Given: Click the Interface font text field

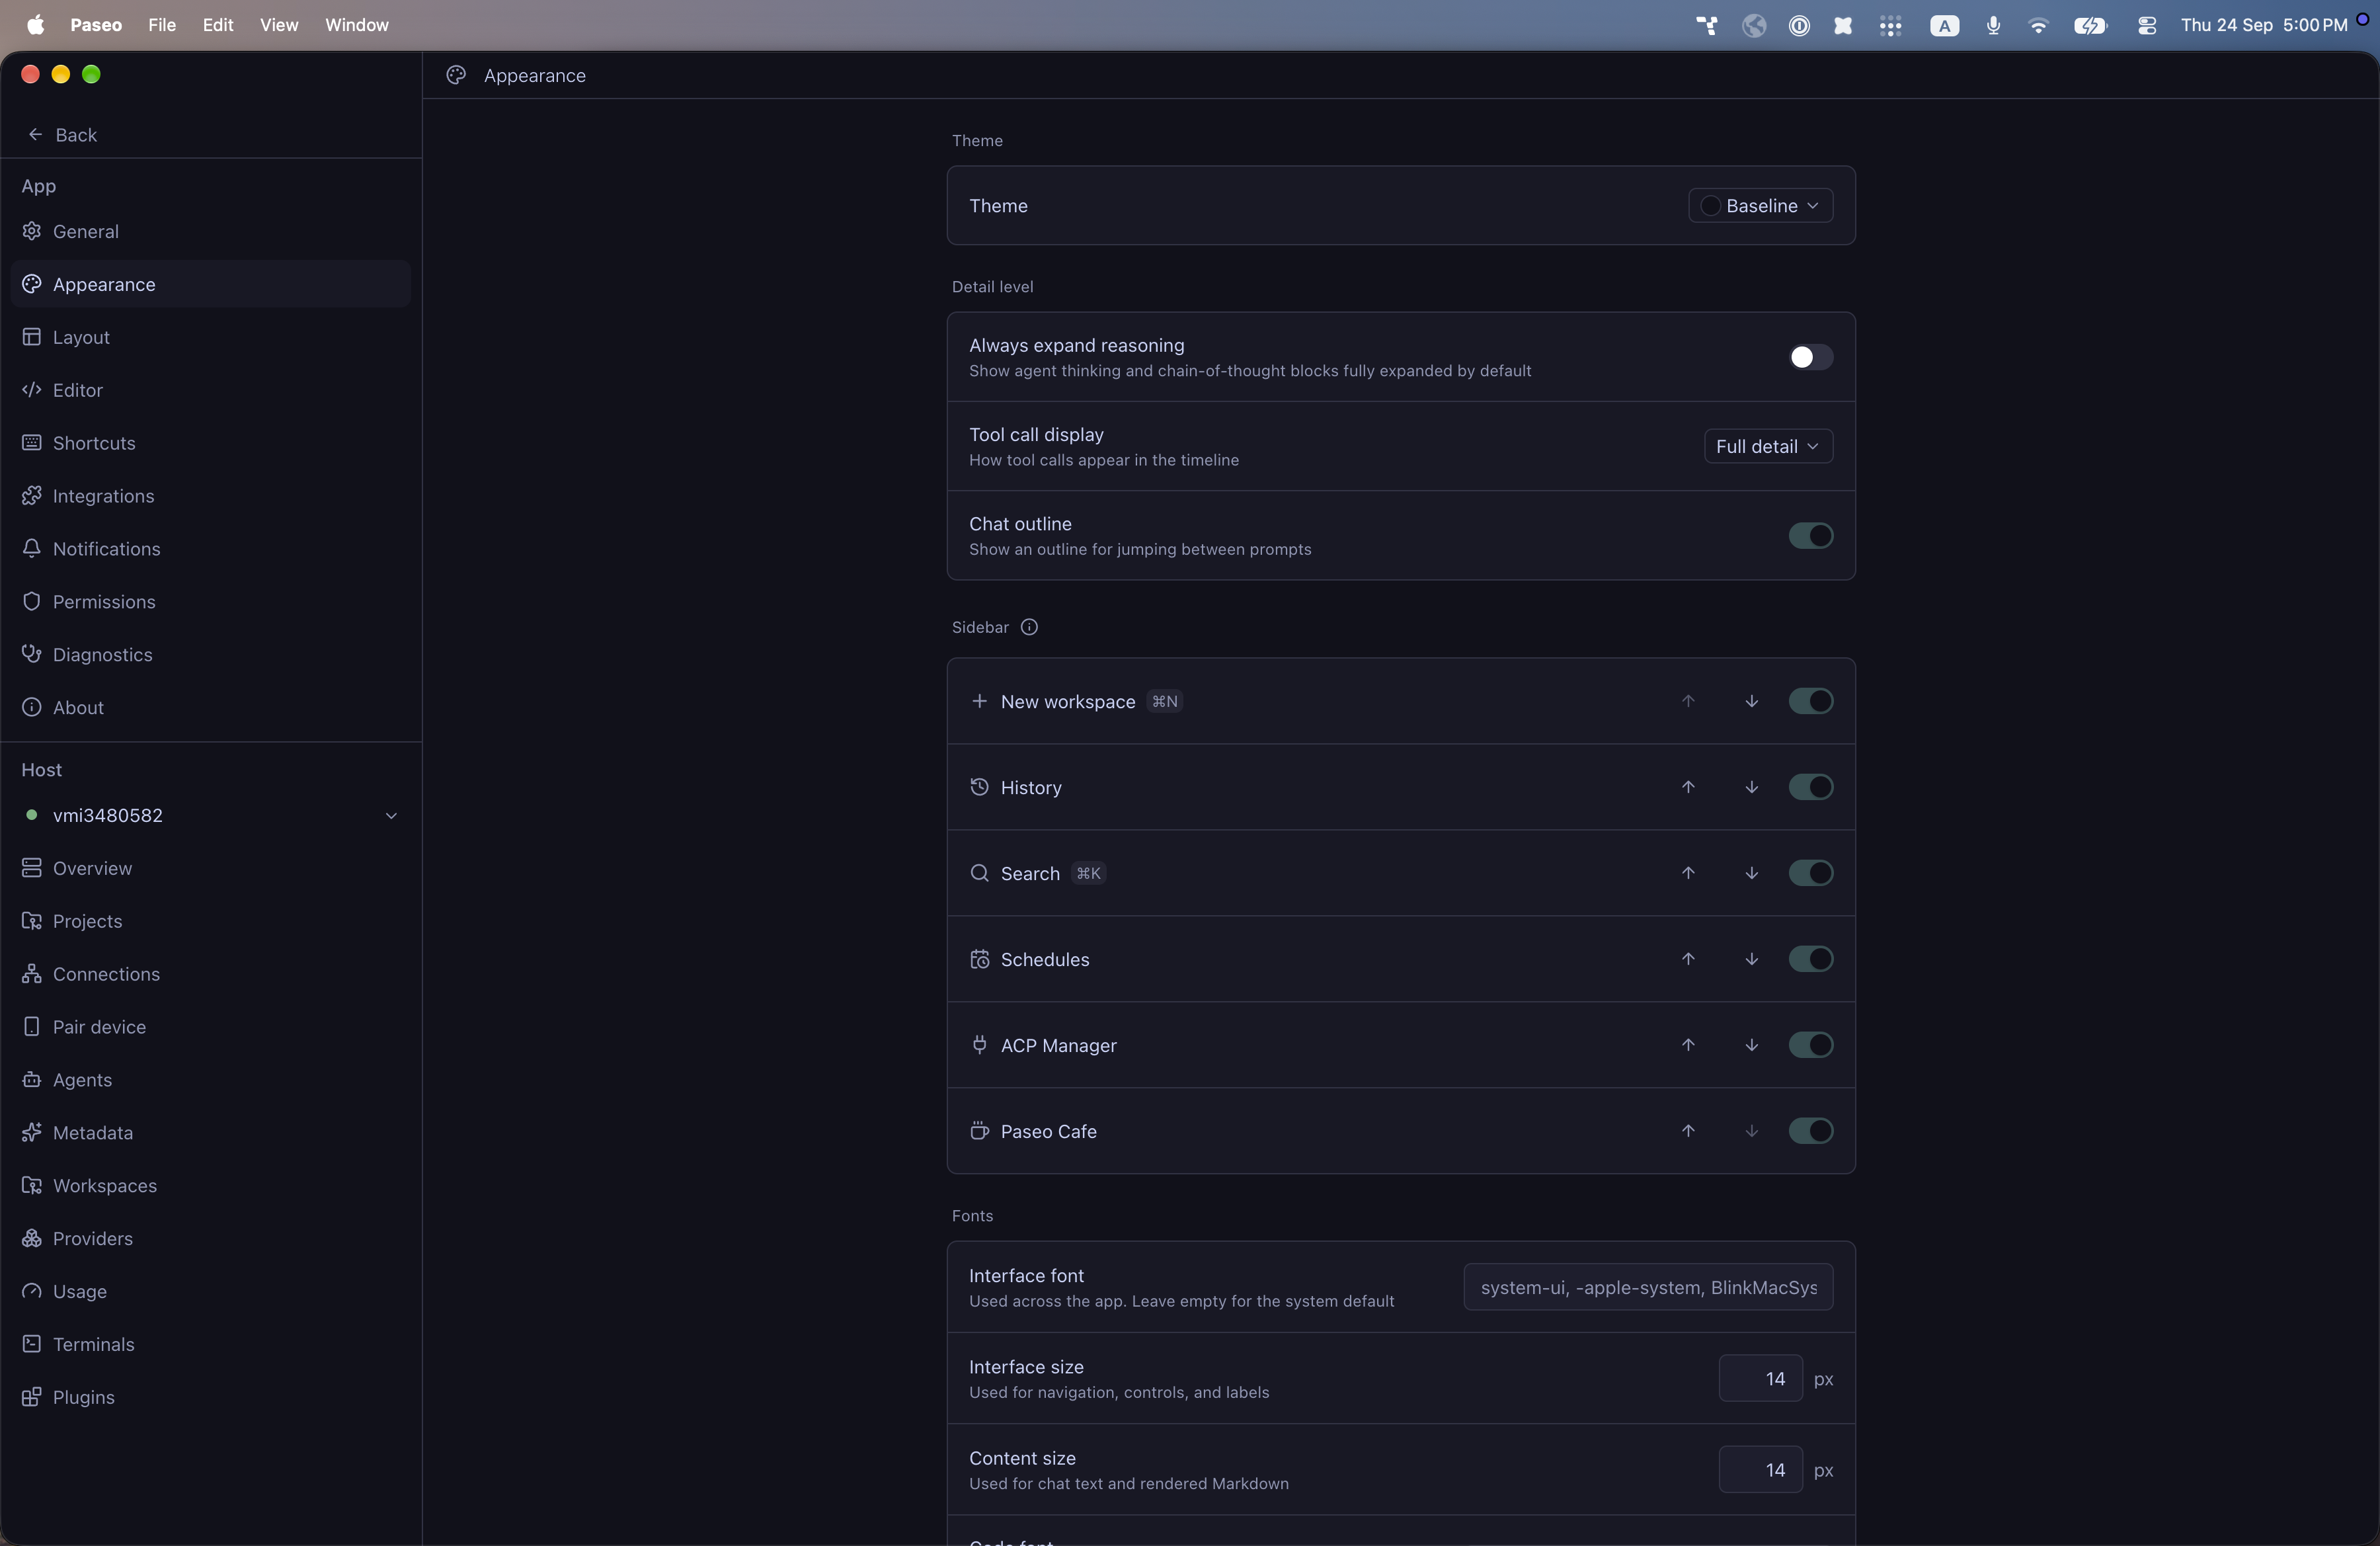Looking at the screenshot, I should click(x=1648, y=1288).
